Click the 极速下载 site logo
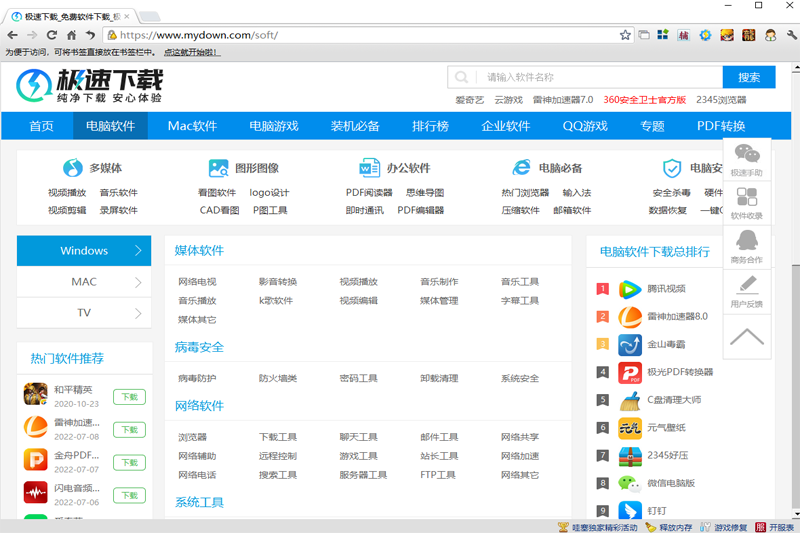Screen dimensions: 800x533 tap(89, 85)
